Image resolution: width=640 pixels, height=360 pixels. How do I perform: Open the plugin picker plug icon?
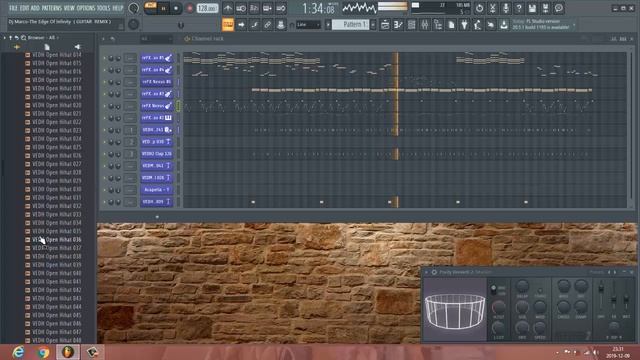[464, 25]
